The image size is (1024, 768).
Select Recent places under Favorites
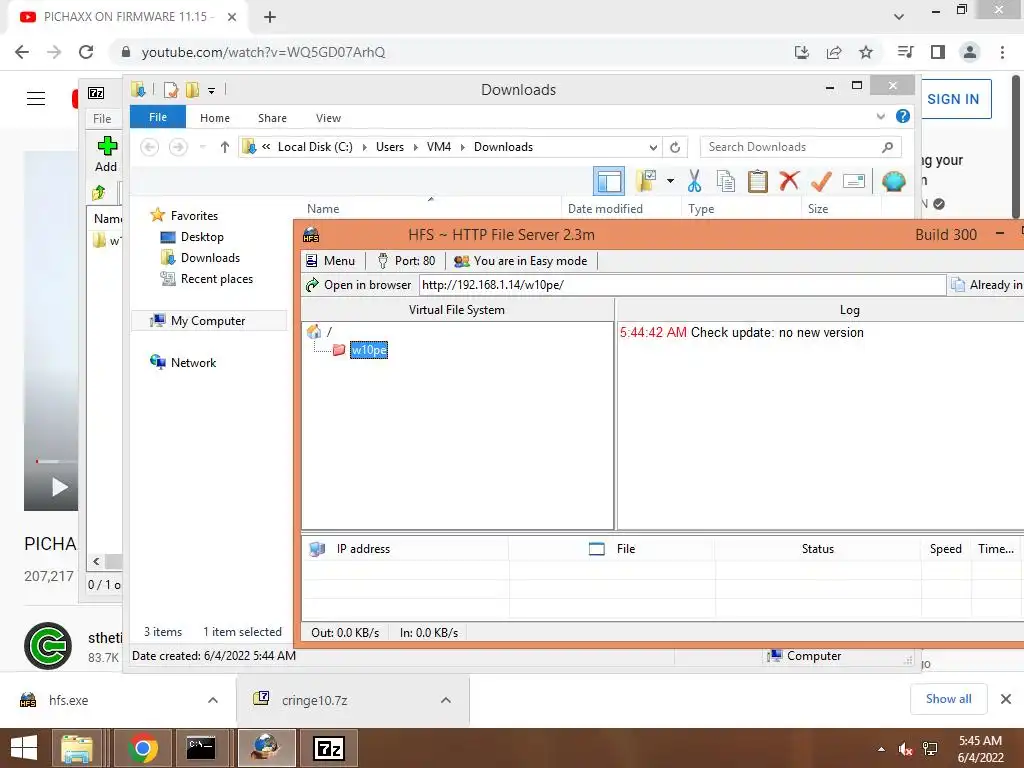pyautogui.click(x=216, y=278)
